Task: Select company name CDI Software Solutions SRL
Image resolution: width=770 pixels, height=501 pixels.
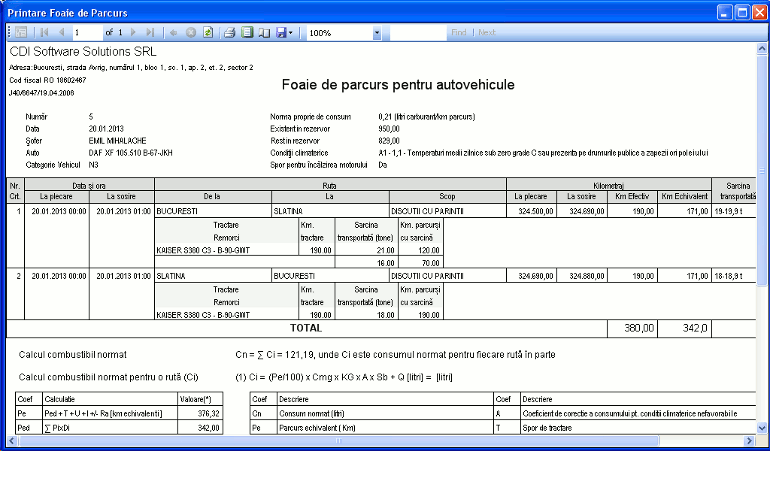Action: click(x=83, y=52)
